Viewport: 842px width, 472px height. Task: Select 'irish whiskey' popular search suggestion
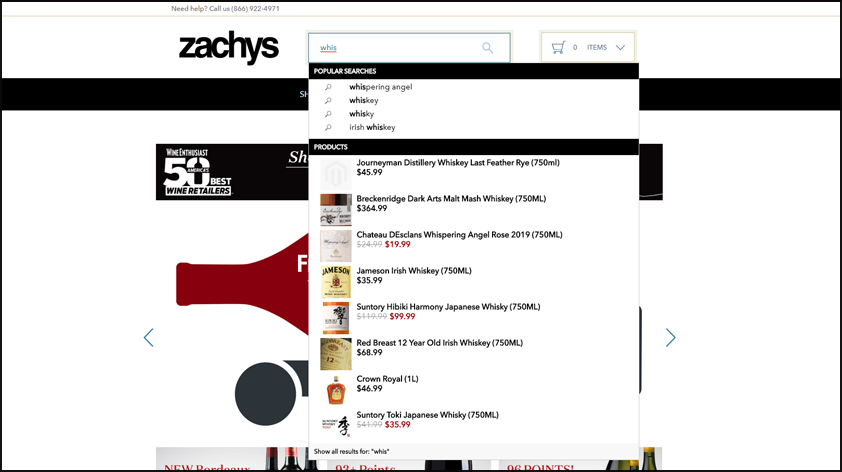click(372, 127)
